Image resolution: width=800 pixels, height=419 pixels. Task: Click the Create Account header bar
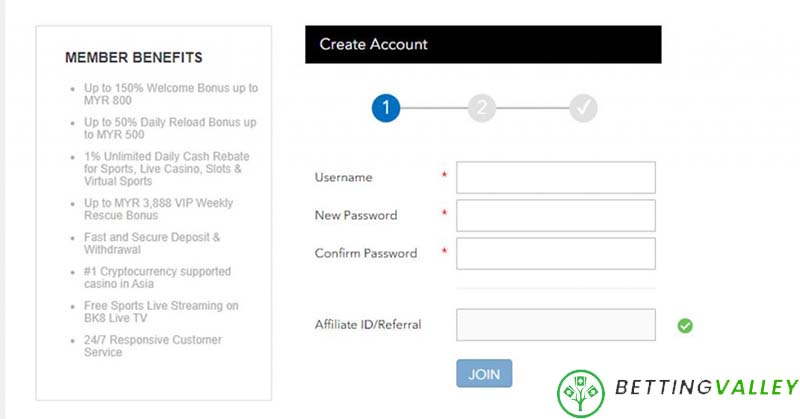[483, 45]
